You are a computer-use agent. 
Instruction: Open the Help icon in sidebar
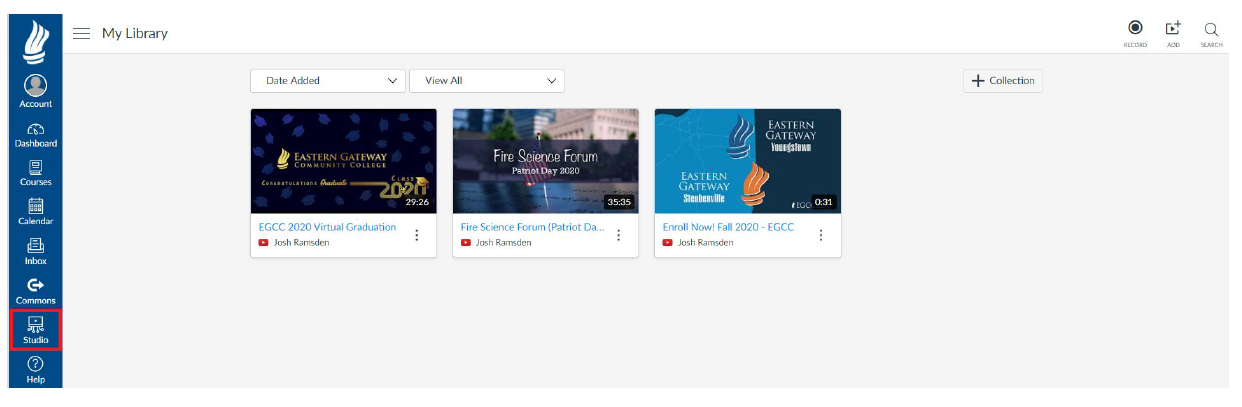(35, 369)
